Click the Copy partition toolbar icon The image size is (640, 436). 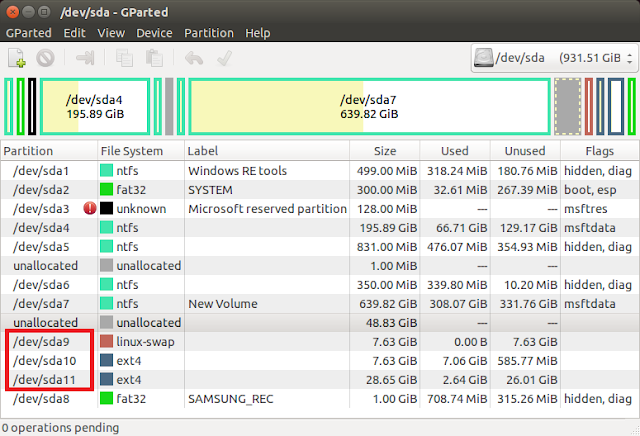124,58
